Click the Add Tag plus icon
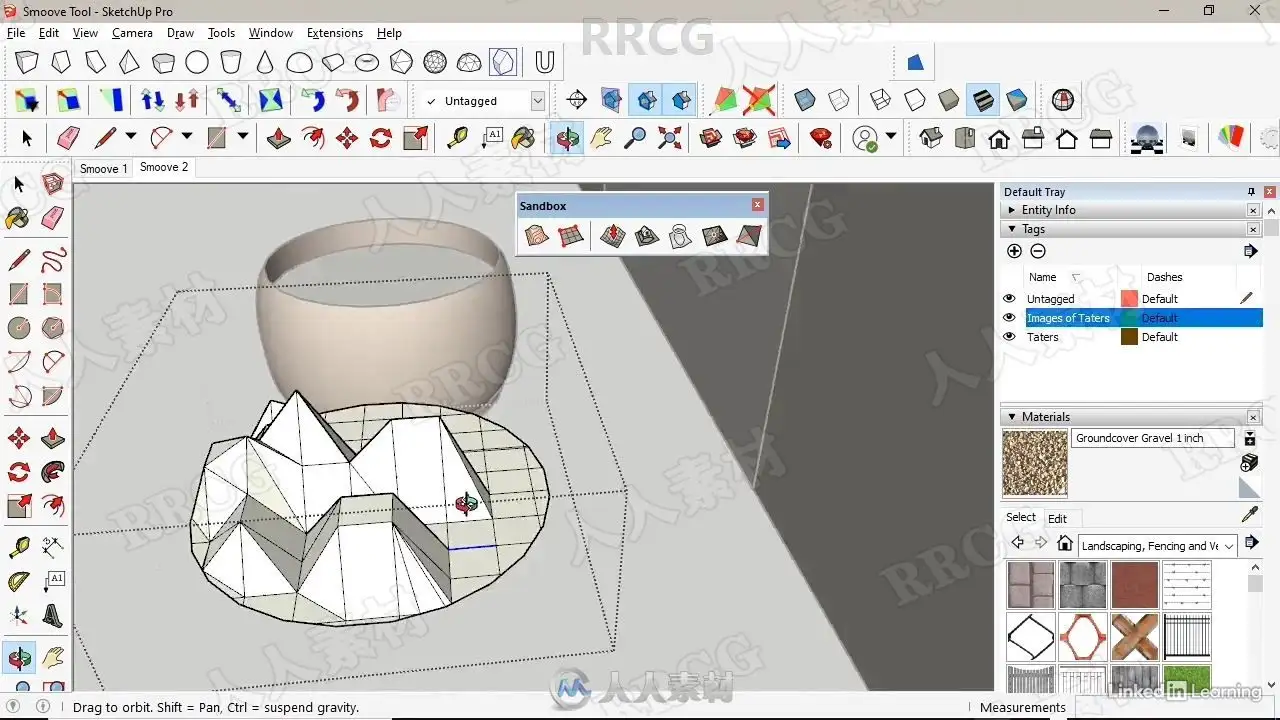Screen dimensions: 1280x720 1014,251
